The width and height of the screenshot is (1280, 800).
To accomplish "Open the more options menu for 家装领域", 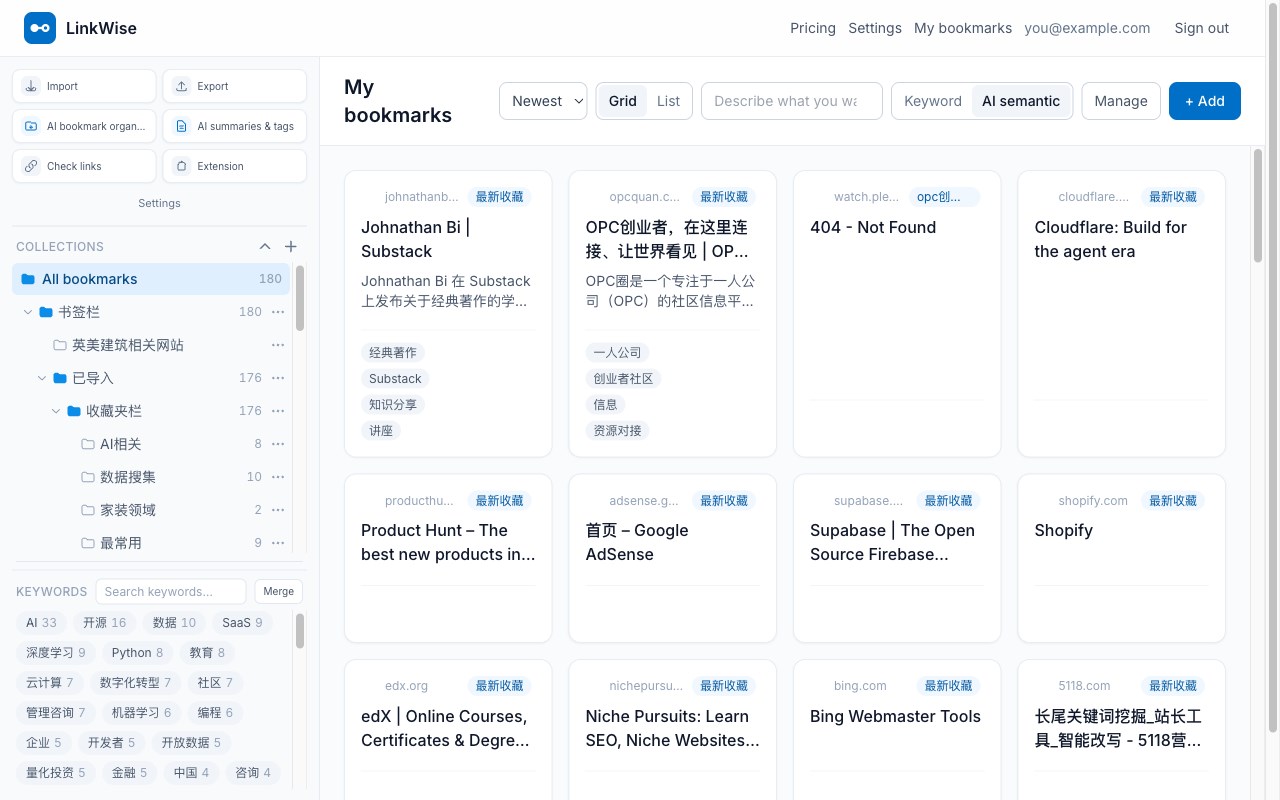I will pos(278,510).
